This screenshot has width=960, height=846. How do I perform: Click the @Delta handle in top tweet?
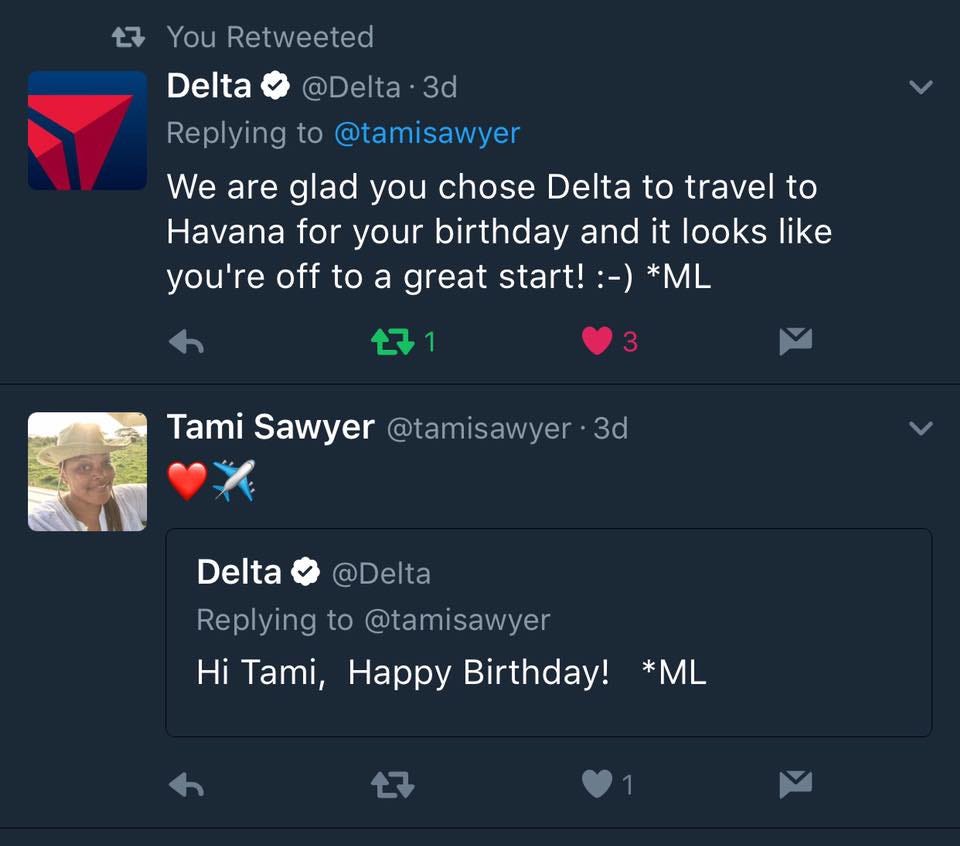coord(351,88)
